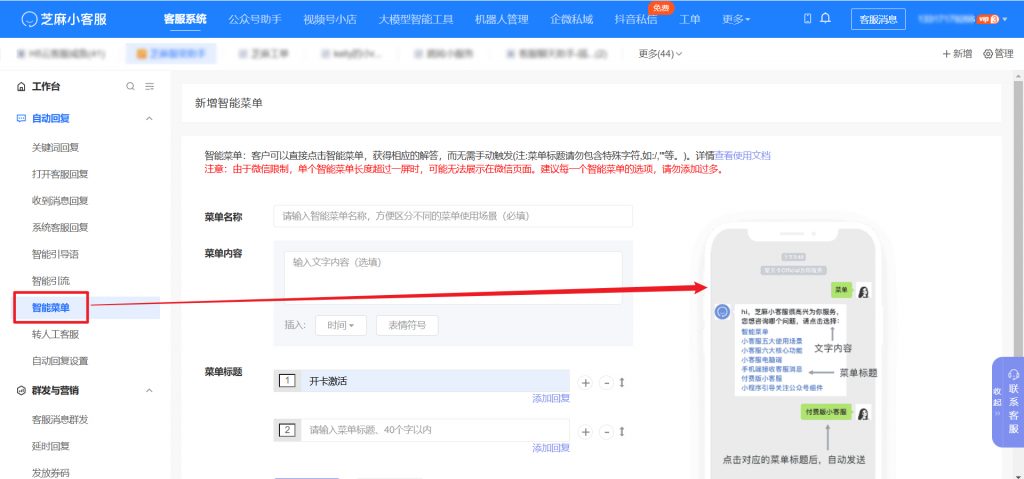The width and height of the screenshot is (1024, 479).
Task: Select 转人工客服 in sidebar
Action: pyautogui.click(x=56, y=335)
